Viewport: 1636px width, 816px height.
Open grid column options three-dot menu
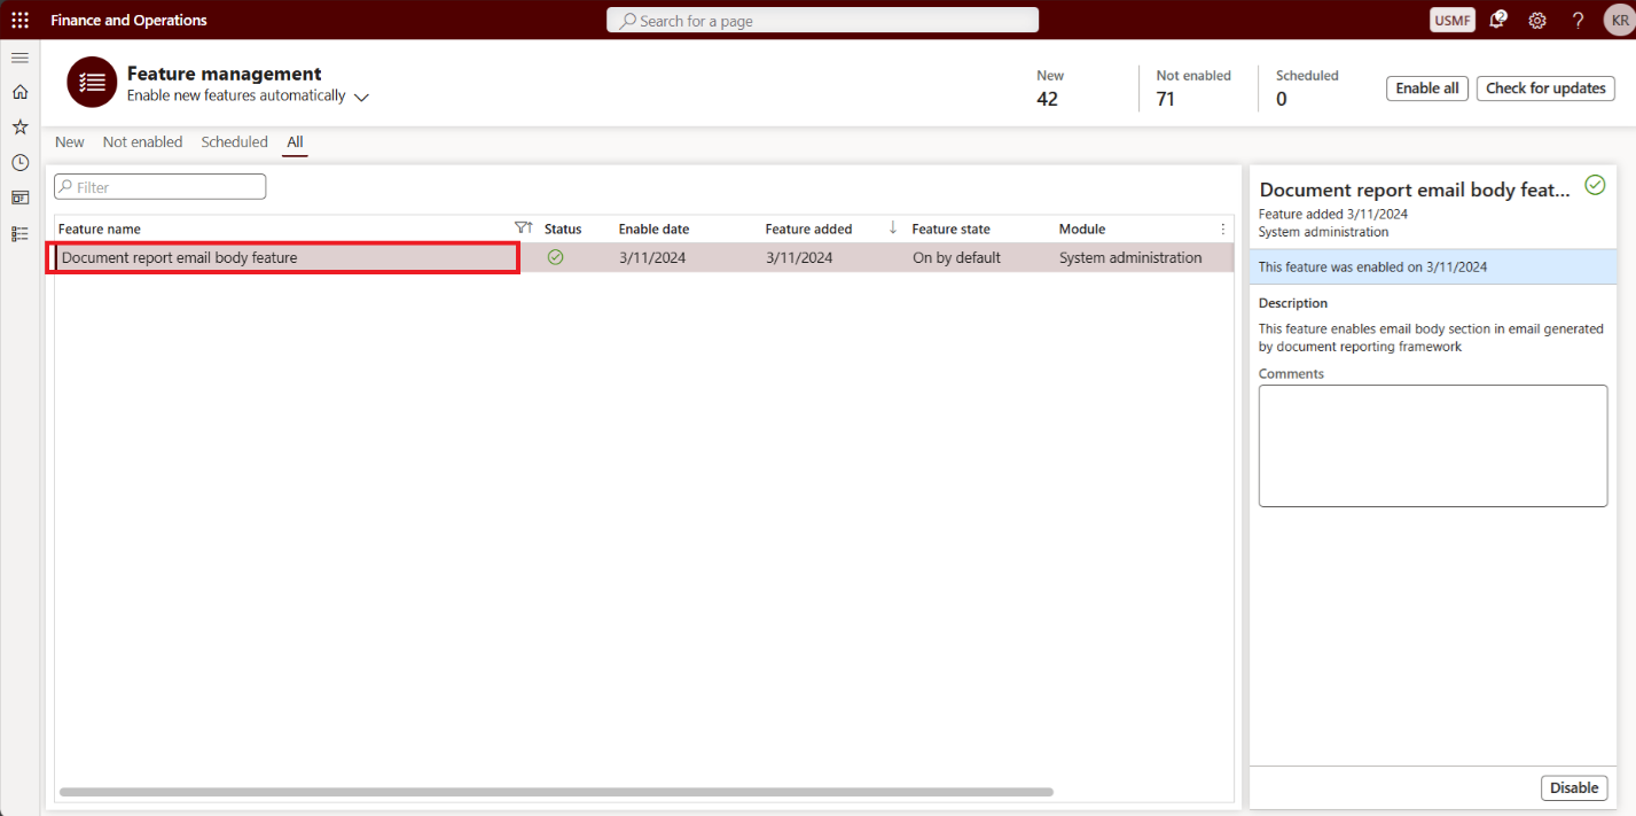click(x=1223, y=229)
